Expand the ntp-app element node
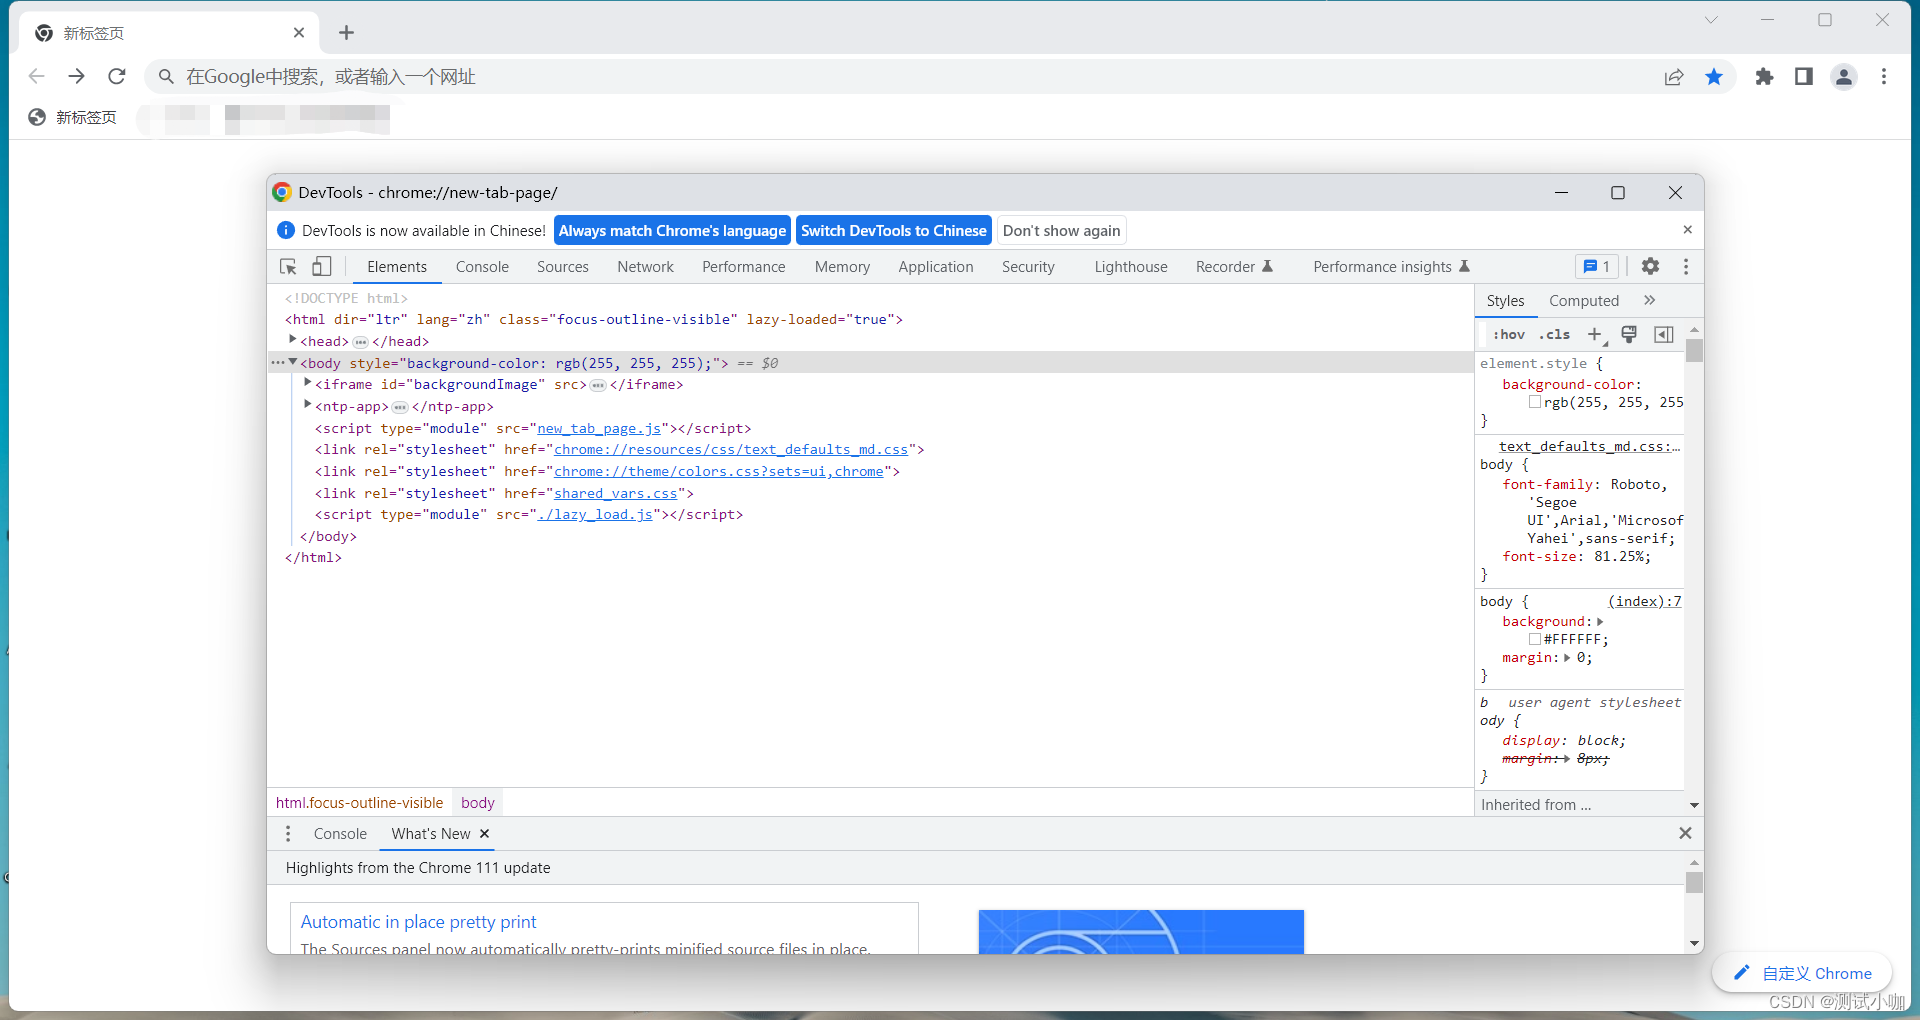This screenshot has height=1020, width=1920. tap(308, 405)
